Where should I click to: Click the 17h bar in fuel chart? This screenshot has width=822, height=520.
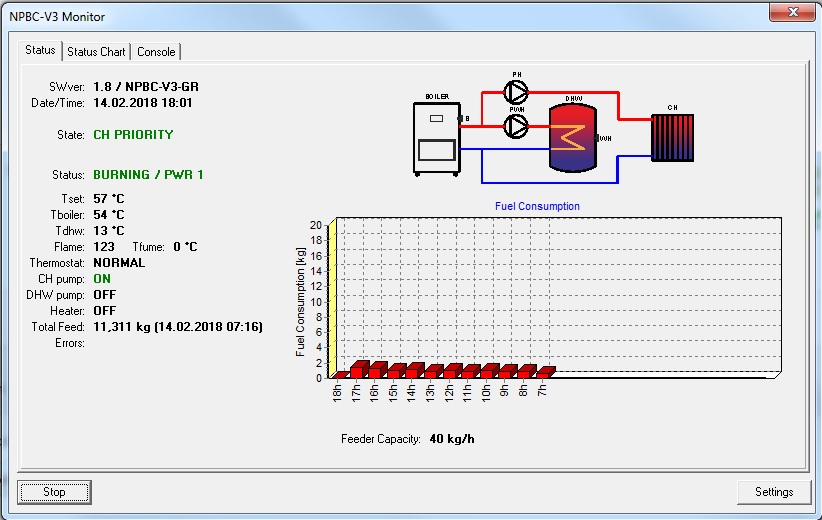pos(359,369)
